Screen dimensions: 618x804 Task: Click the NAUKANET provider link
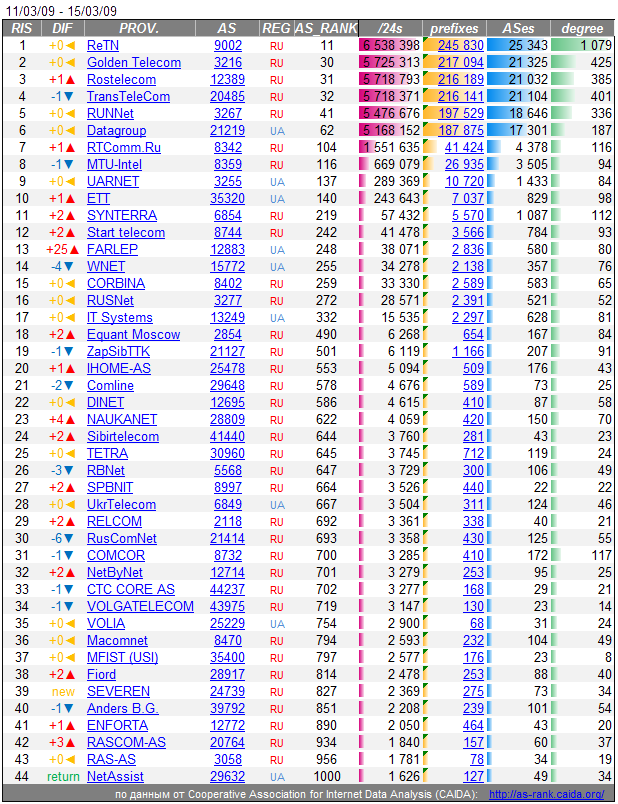(x=122, y=419)
